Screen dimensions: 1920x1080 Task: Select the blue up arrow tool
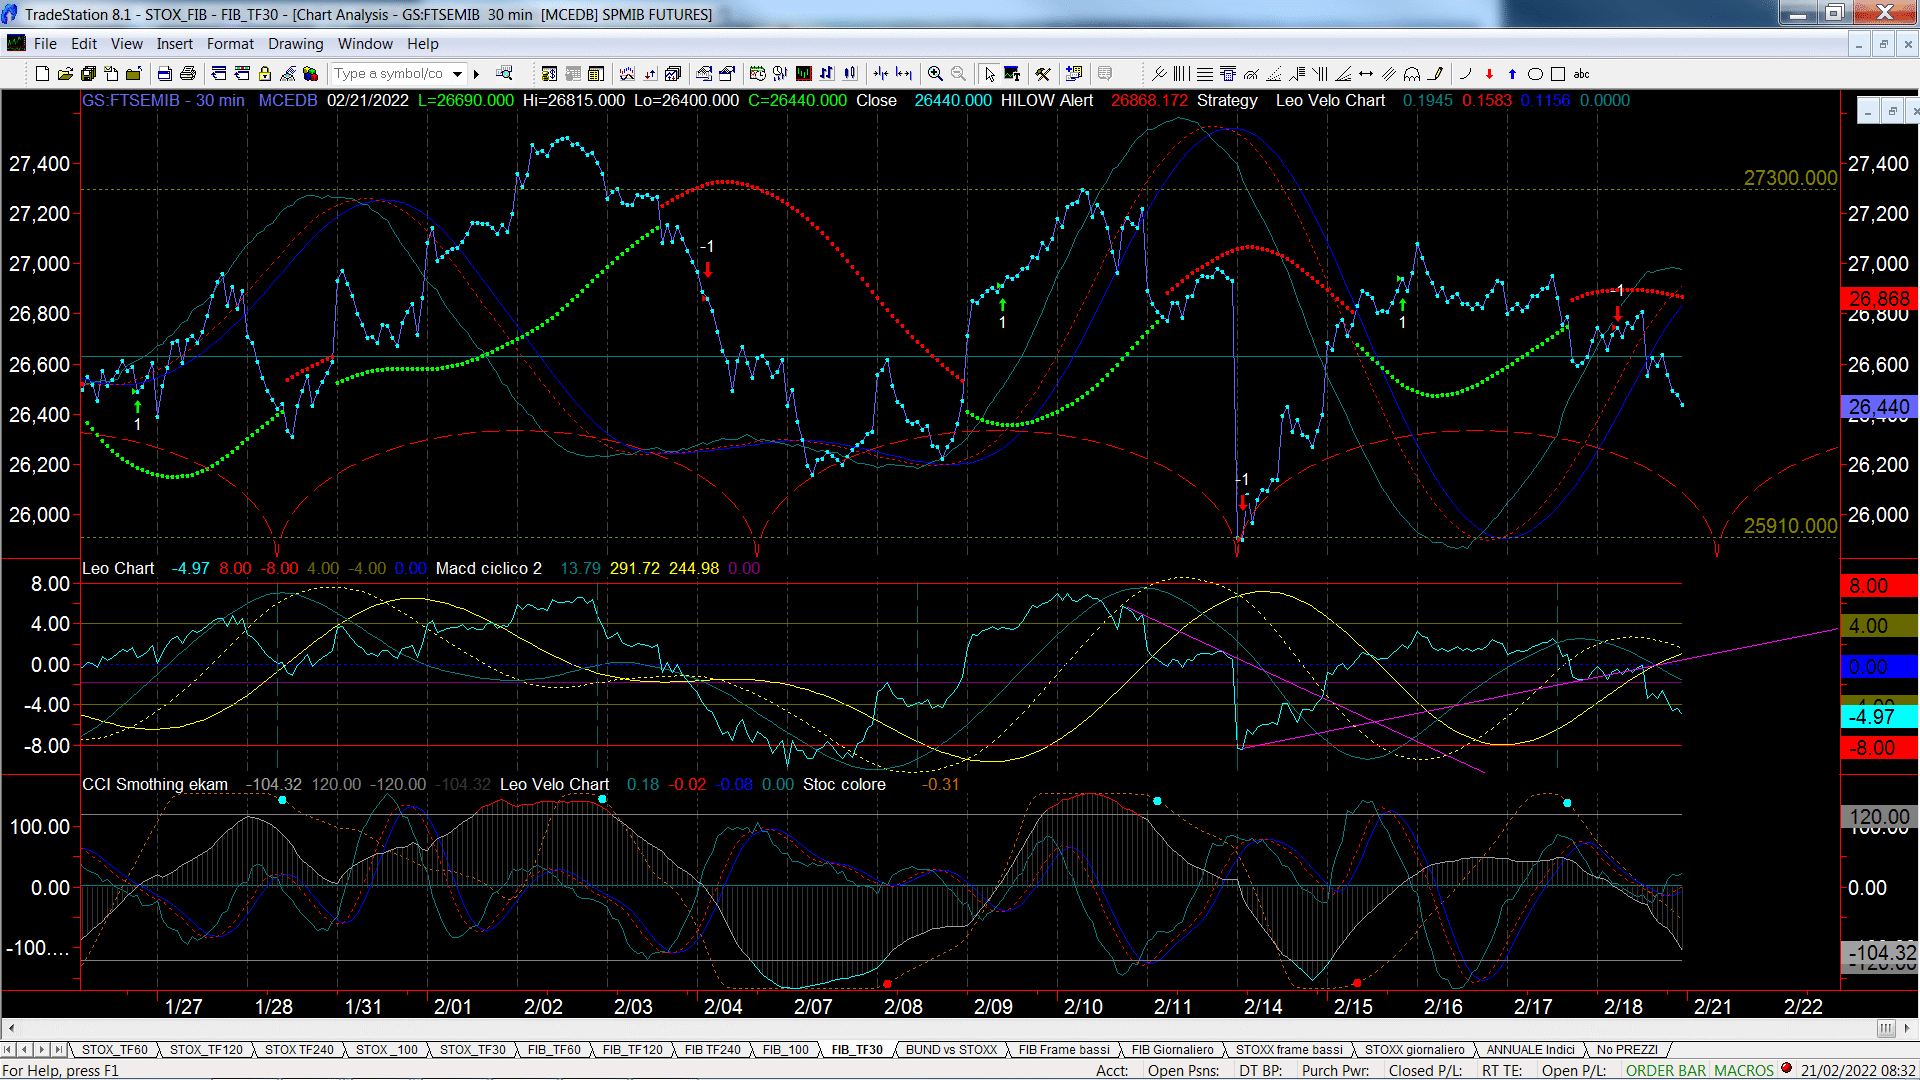pos(1512,74)
